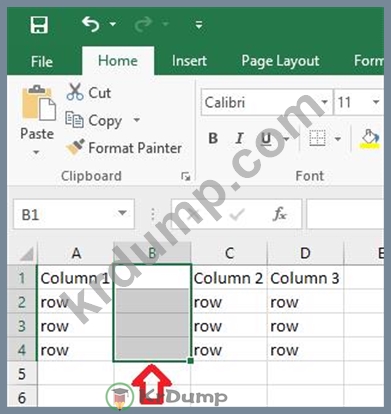Viewport: 391px width, 414px height.
Task: Expand the Calibri font name dropdown
Action: click(x=324, y=102)
